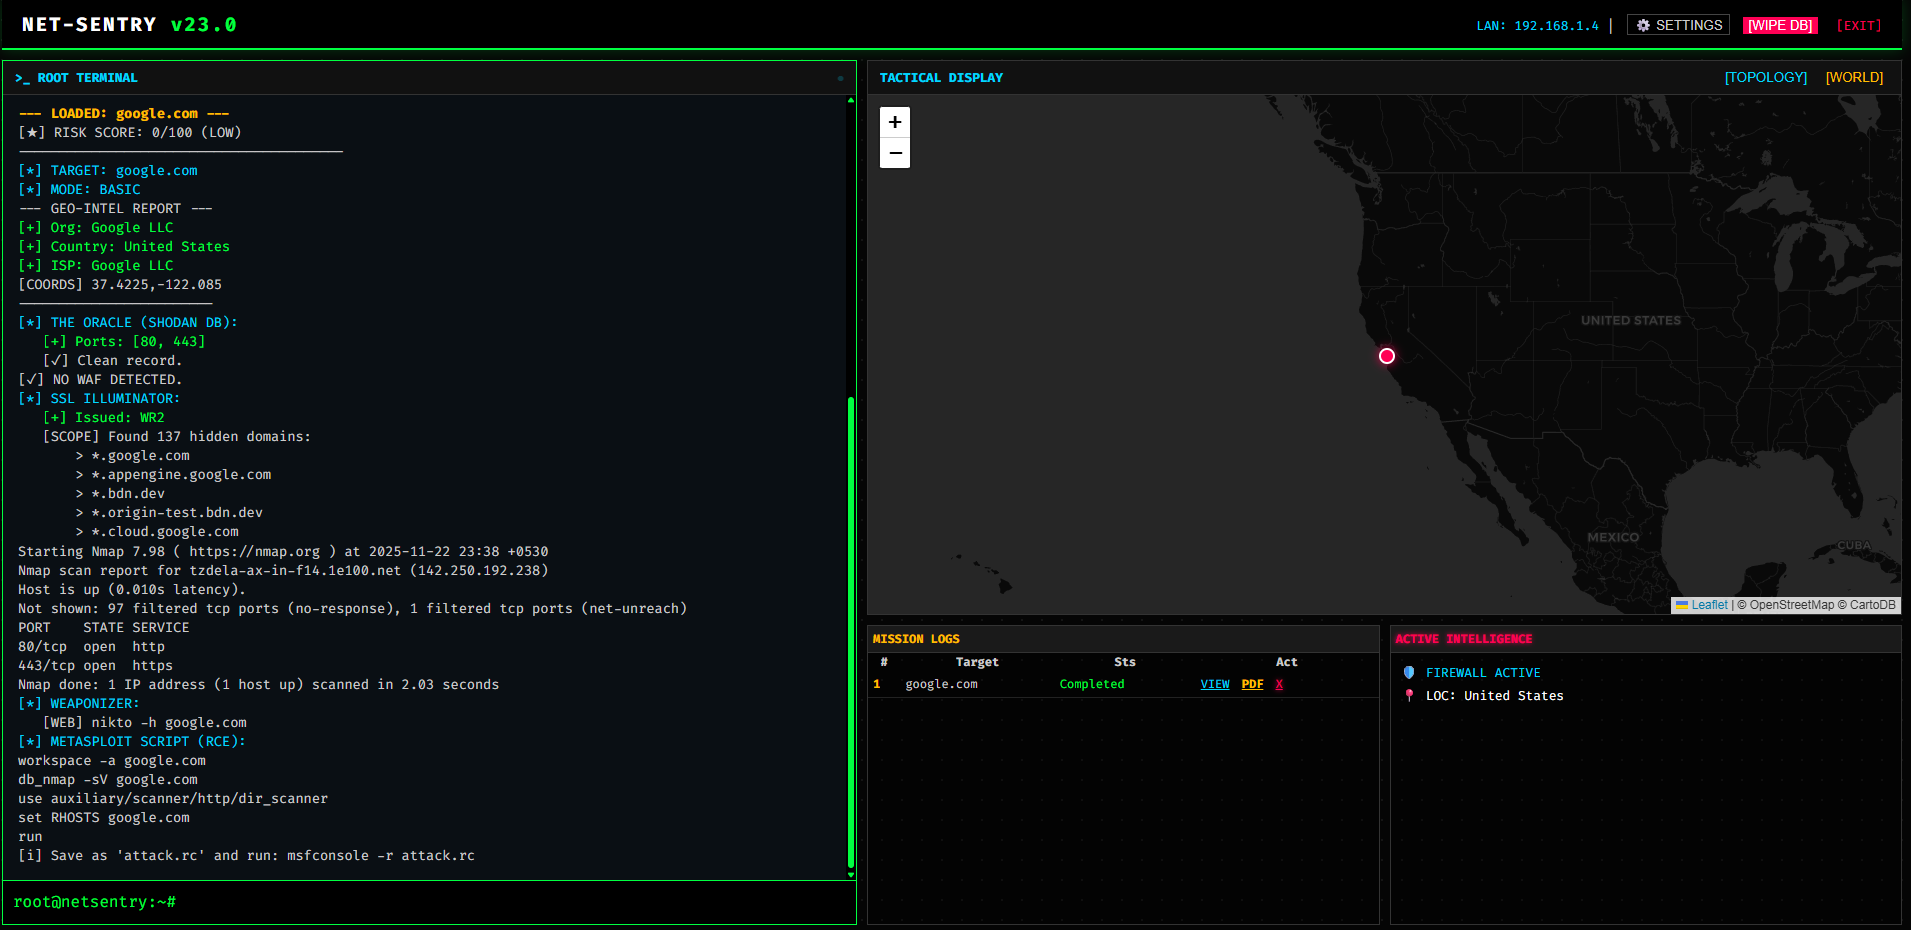
Task: Click the RISK SCORE: 0/100 line
Action: click(x=130, y=133)
